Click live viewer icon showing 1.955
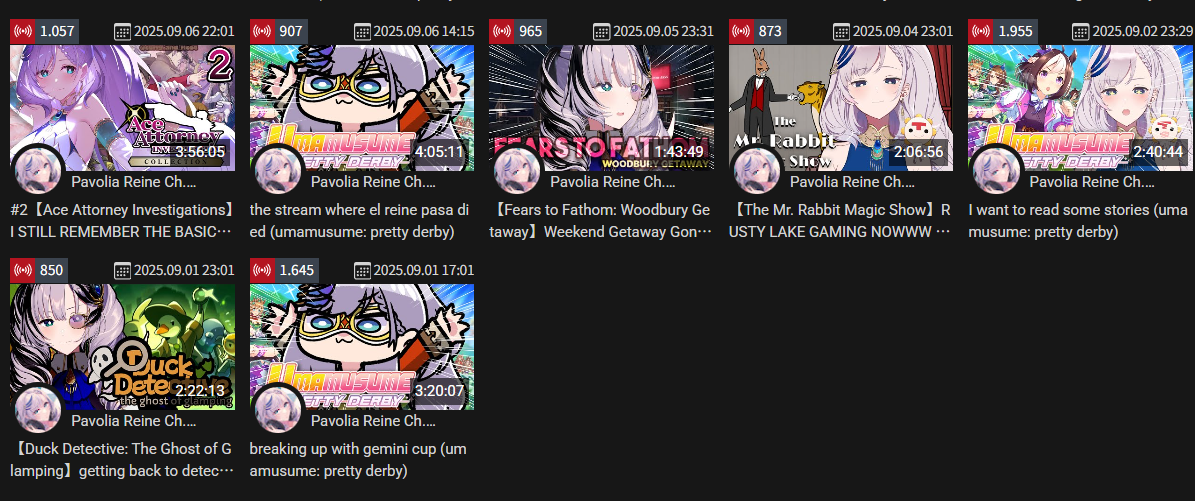The width and height of the screenshot is (1195, 501). (981, 31)
